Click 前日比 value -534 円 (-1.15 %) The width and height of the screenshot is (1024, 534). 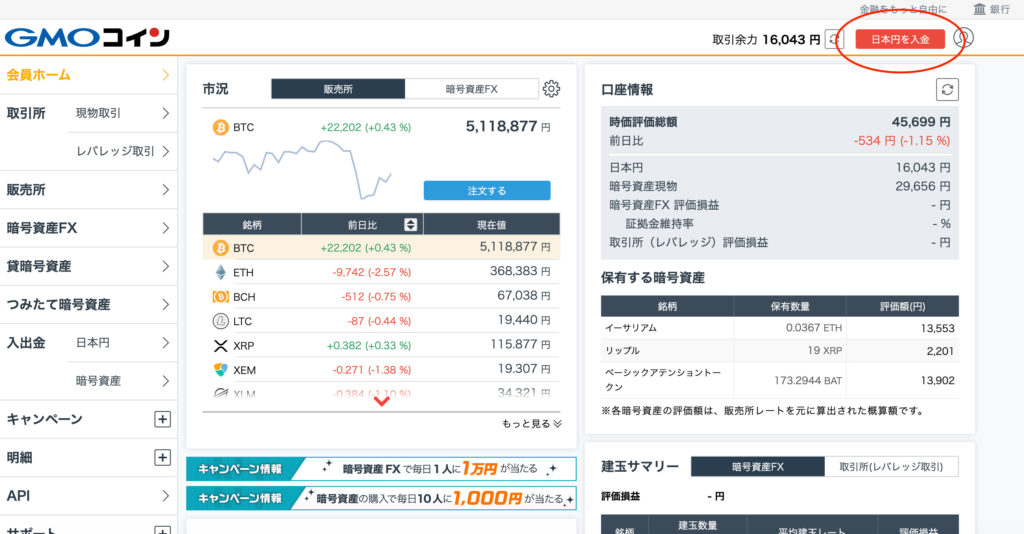pyautogui.click(x=902, y=140)
